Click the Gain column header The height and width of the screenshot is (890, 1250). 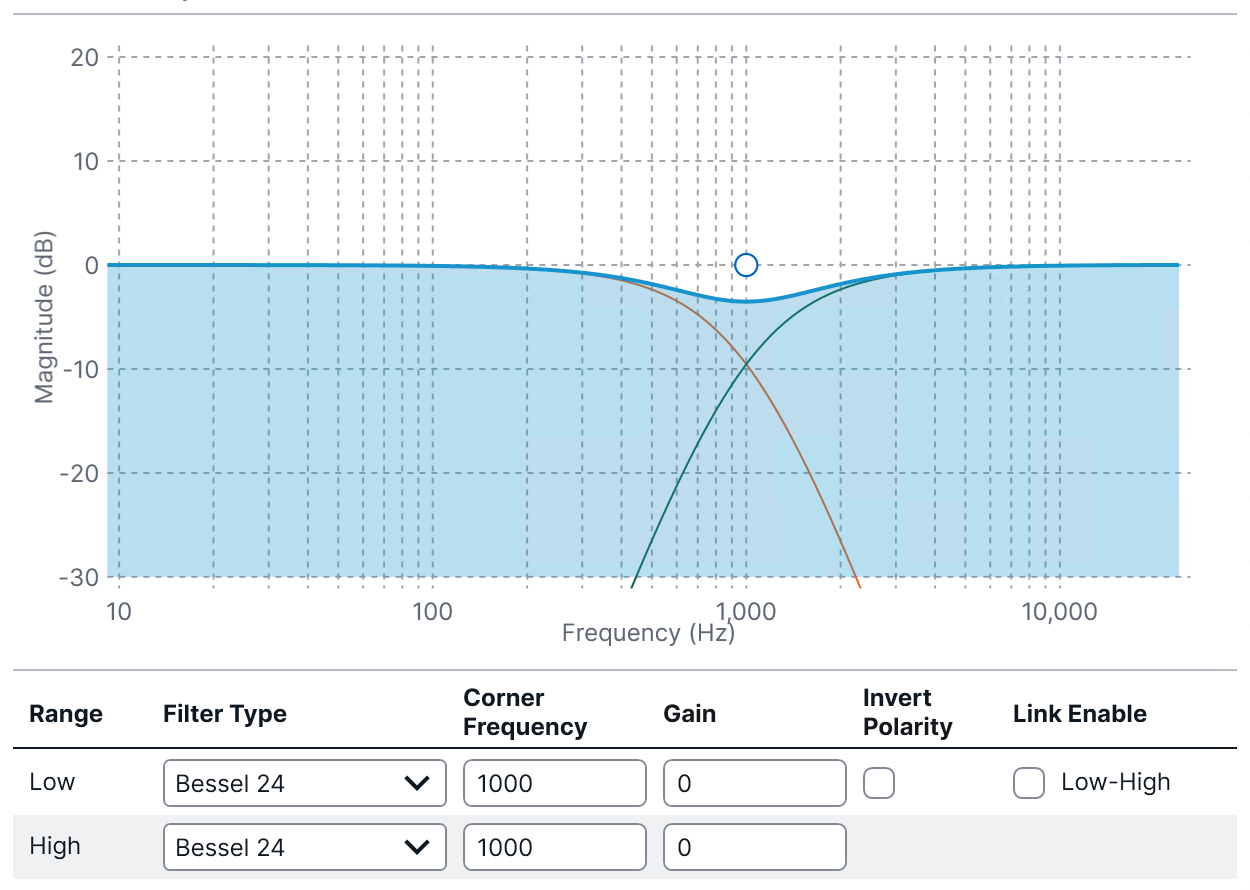click(689, 714)
